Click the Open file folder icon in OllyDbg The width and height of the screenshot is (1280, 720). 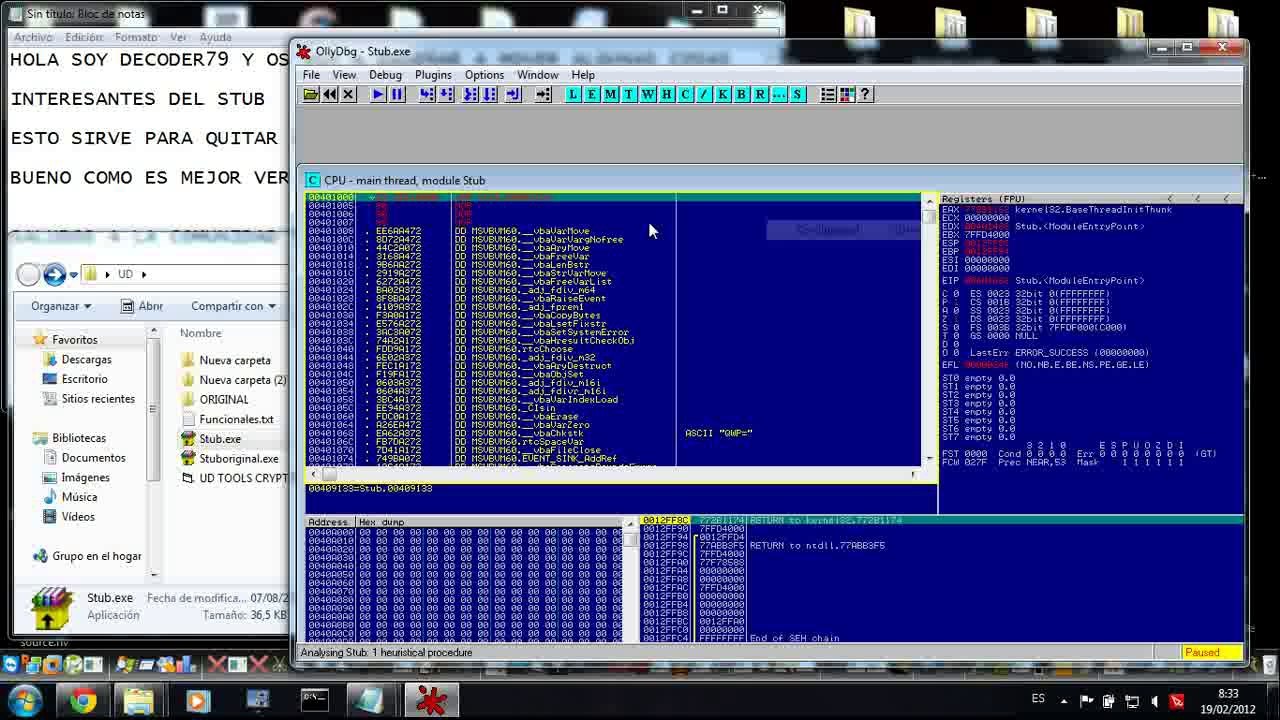click(311, 94)
